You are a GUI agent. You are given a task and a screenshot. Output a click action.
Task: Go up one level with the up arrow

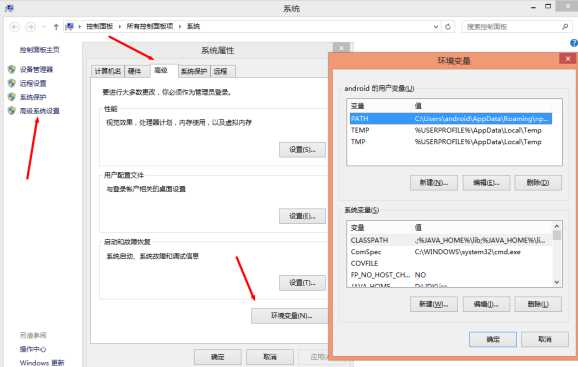(x=56, y=27)
